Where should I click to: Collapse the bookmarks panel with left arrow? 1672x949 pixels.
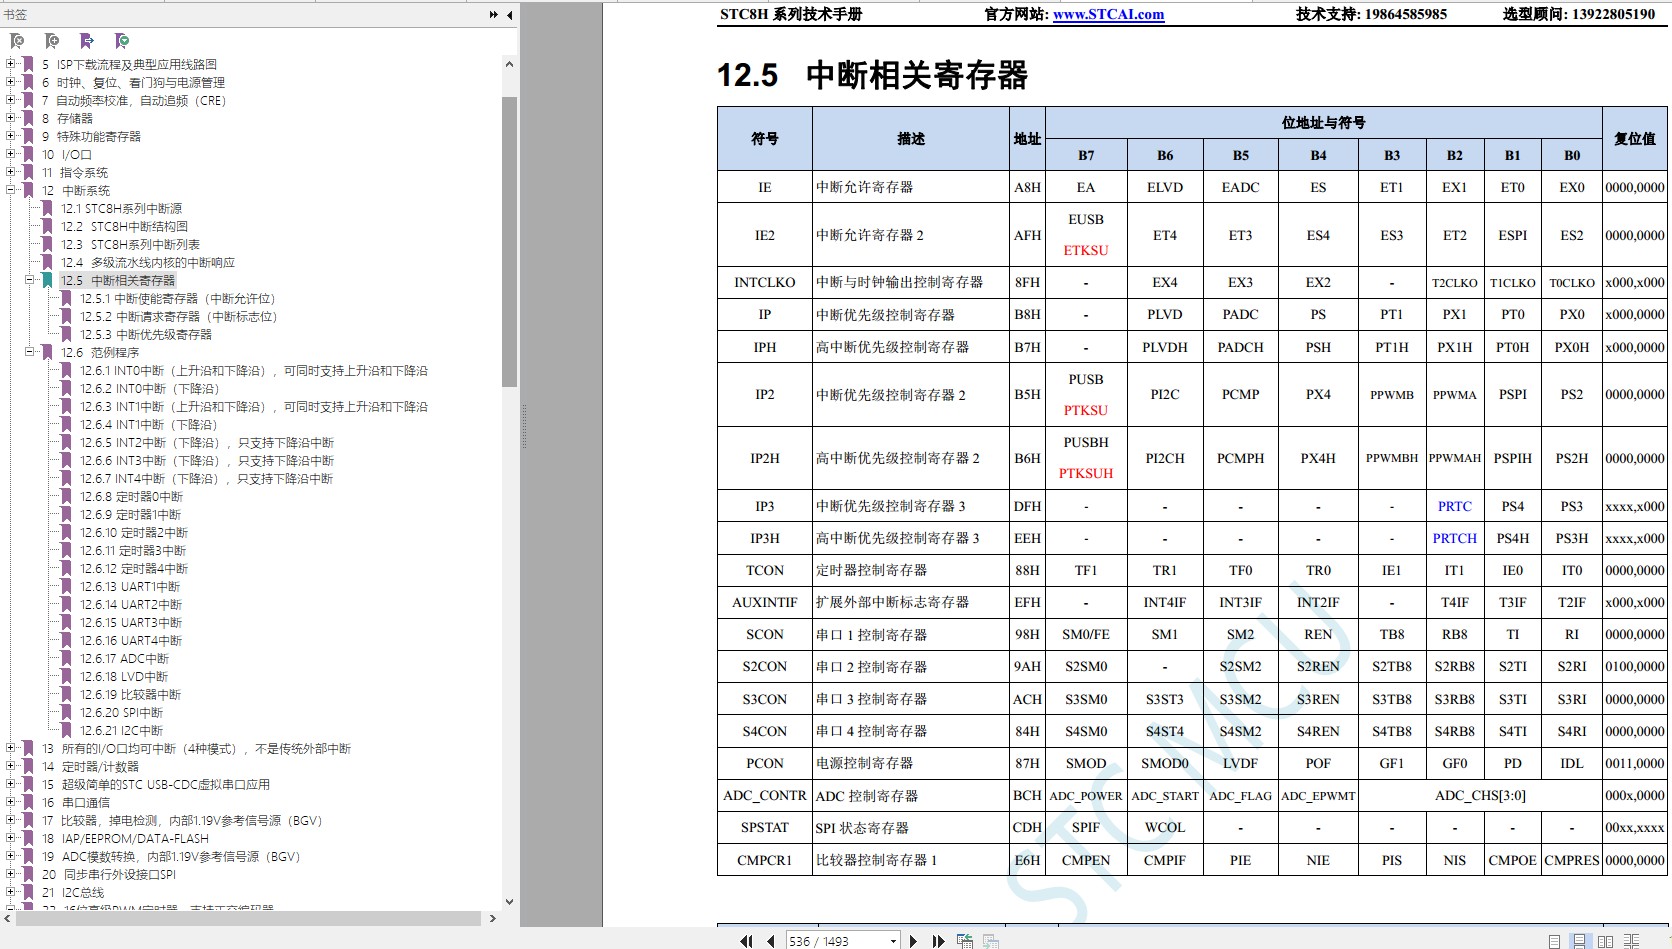tap(509, 15)
